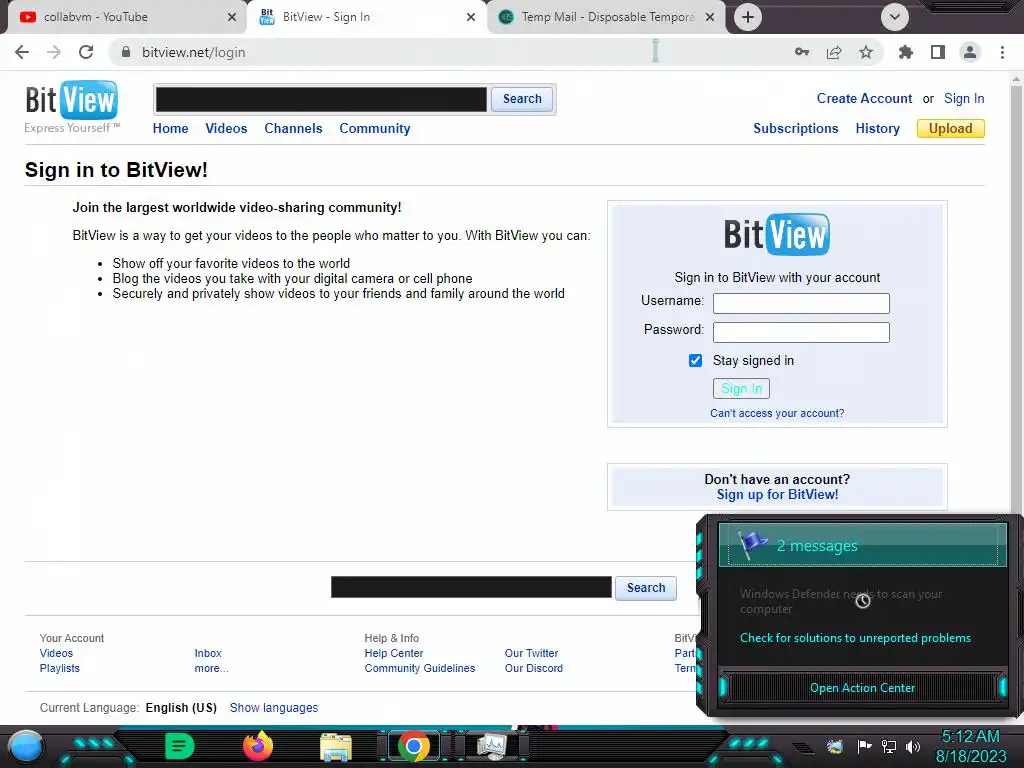Open the tab search dropdown arrow

[895, 17]
